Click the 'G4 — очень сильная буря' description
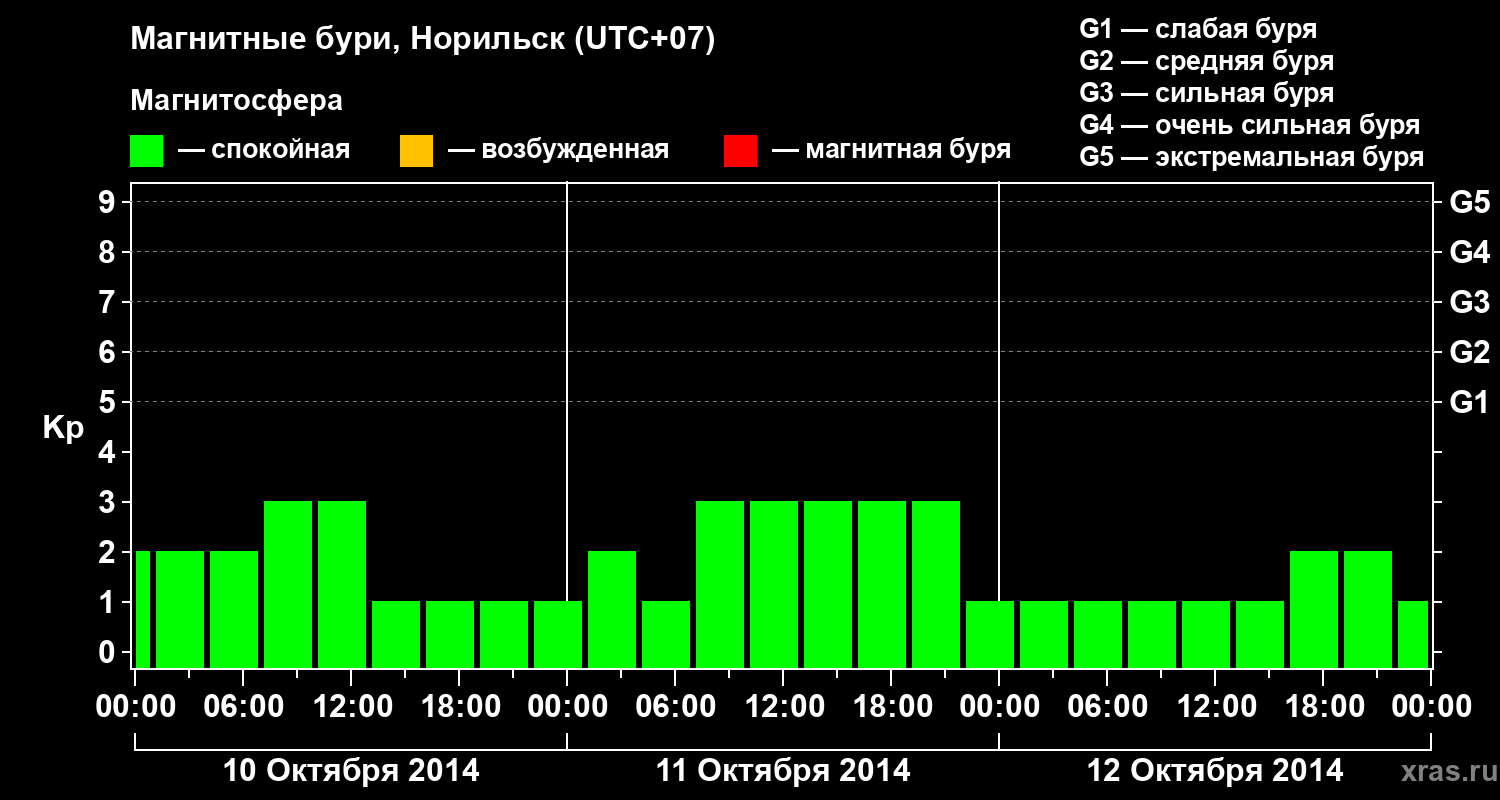1500x800 pixels. click(1249, 125)
